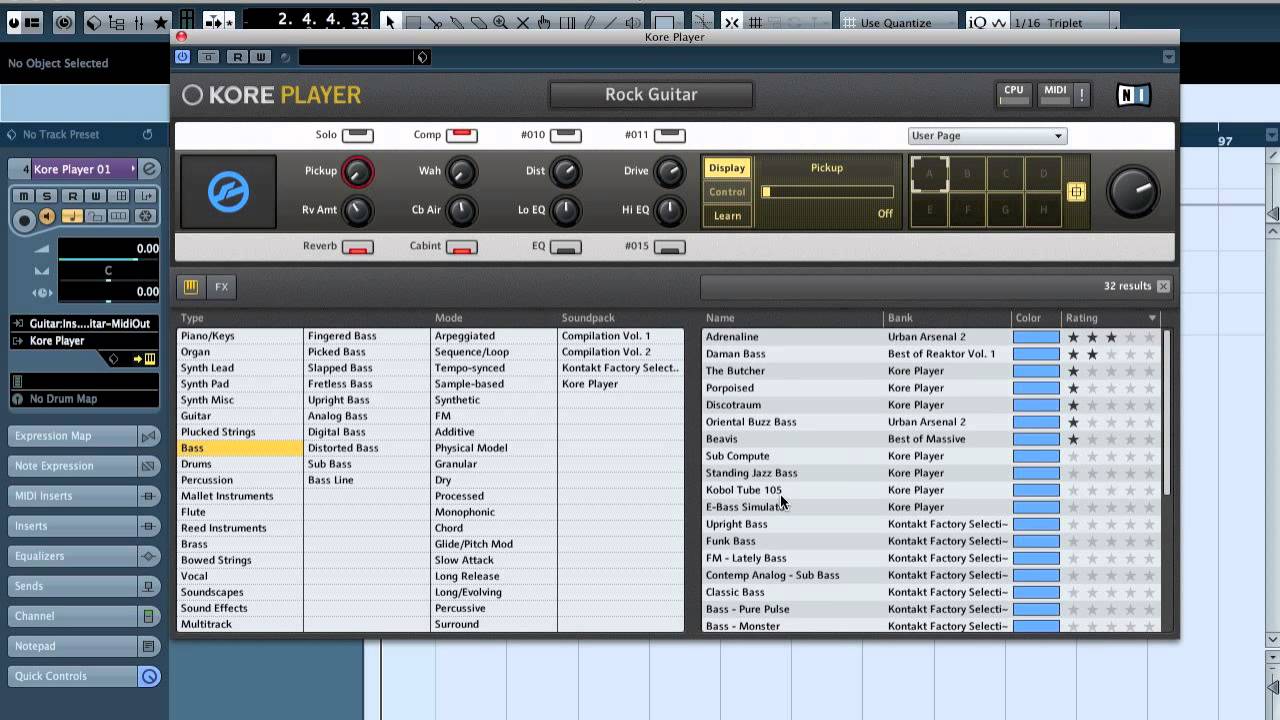Click the Pickup value bar
The height and width of the screenshot is (720, 1280).
827,192
